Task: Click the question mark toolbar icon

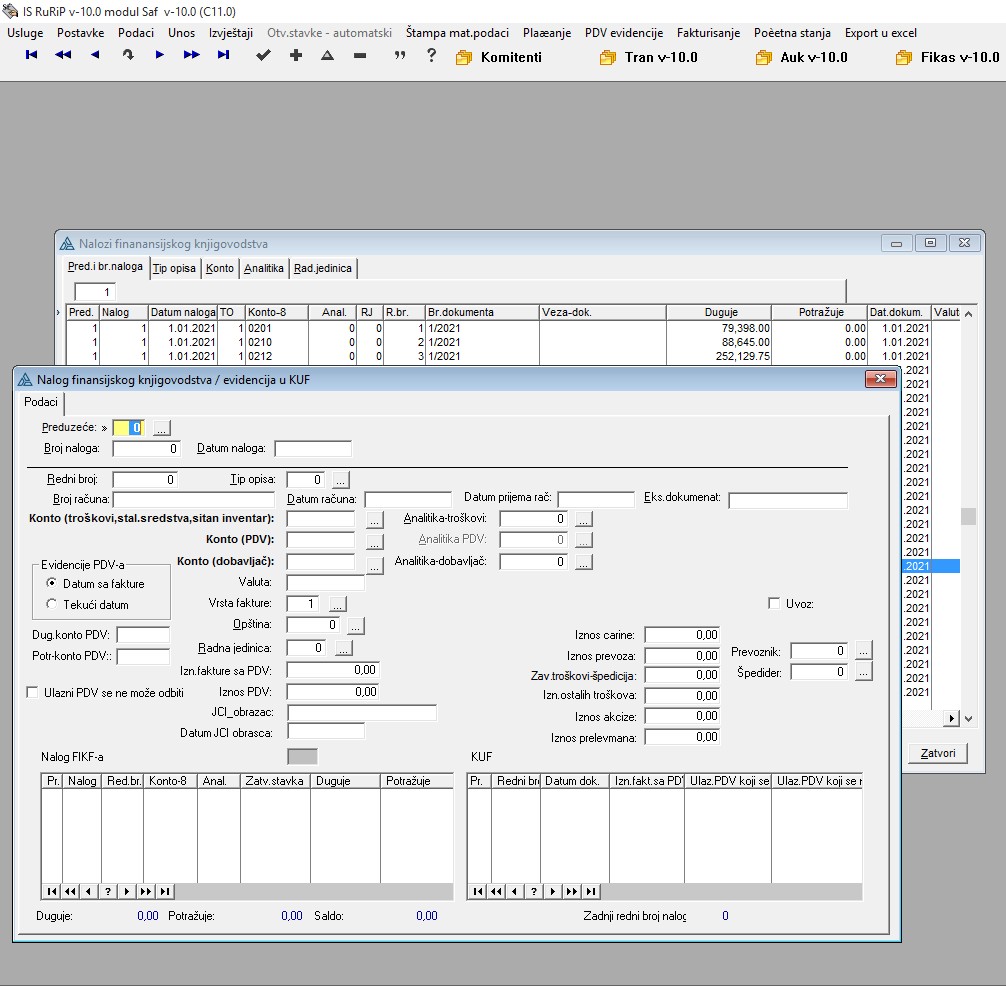Action: [431, 56]
